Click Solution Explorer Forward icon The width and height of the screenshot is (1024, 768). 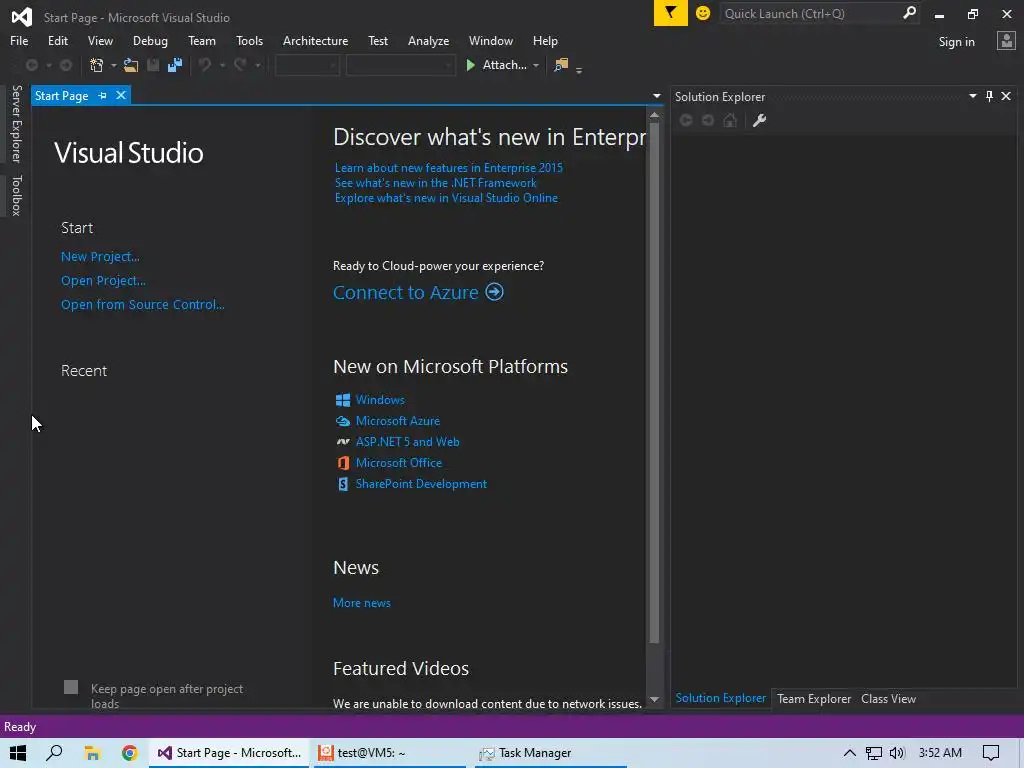[708, 120]
